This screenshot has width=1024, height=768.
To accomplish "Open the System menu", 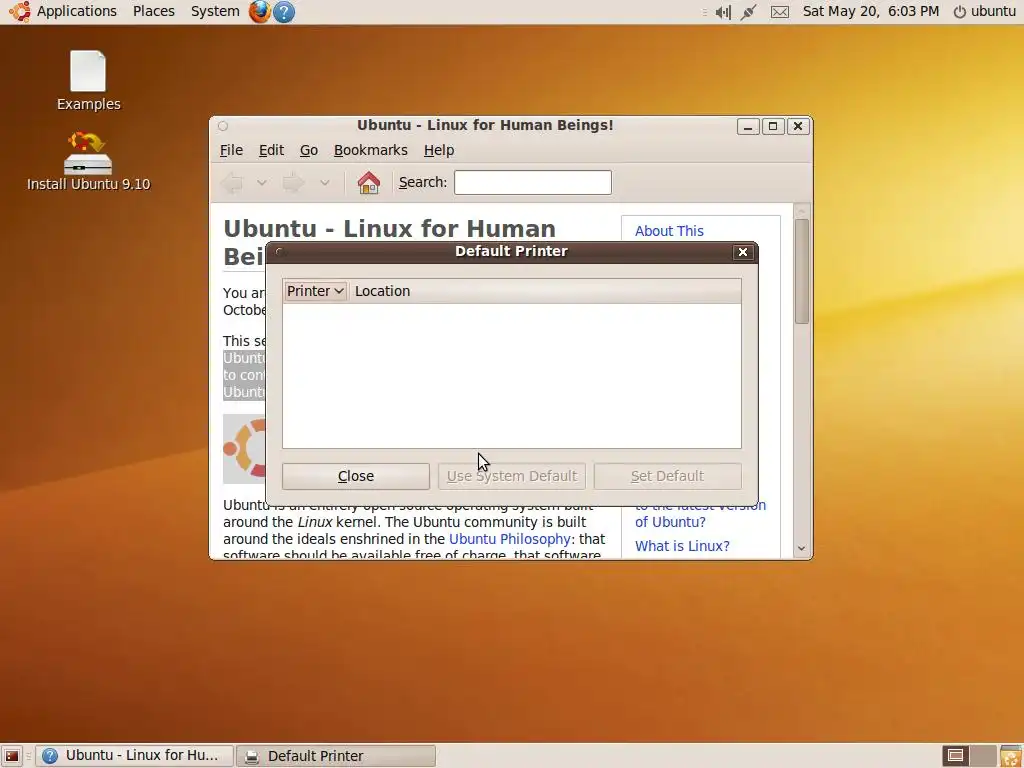I will (215, 12).
